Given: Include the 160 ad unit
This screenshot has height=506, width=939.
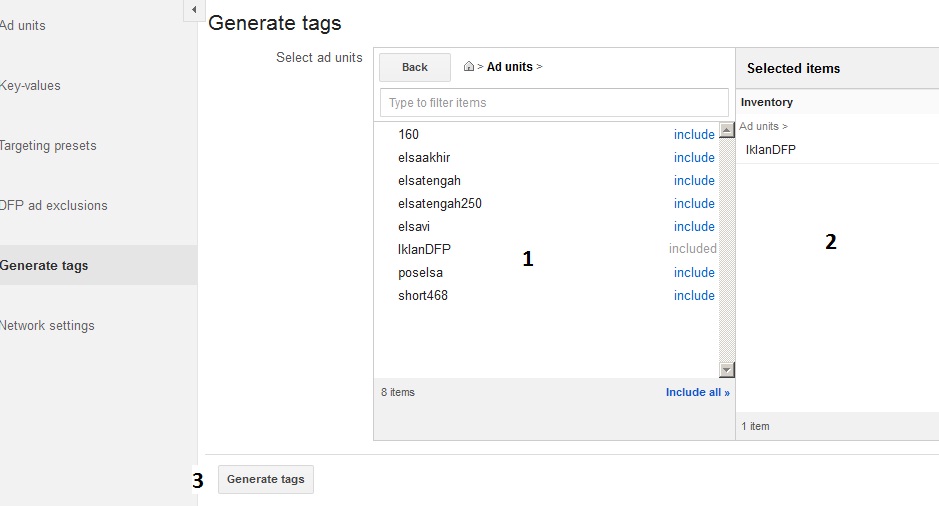Looking at the screenshot, I should 693,135.
